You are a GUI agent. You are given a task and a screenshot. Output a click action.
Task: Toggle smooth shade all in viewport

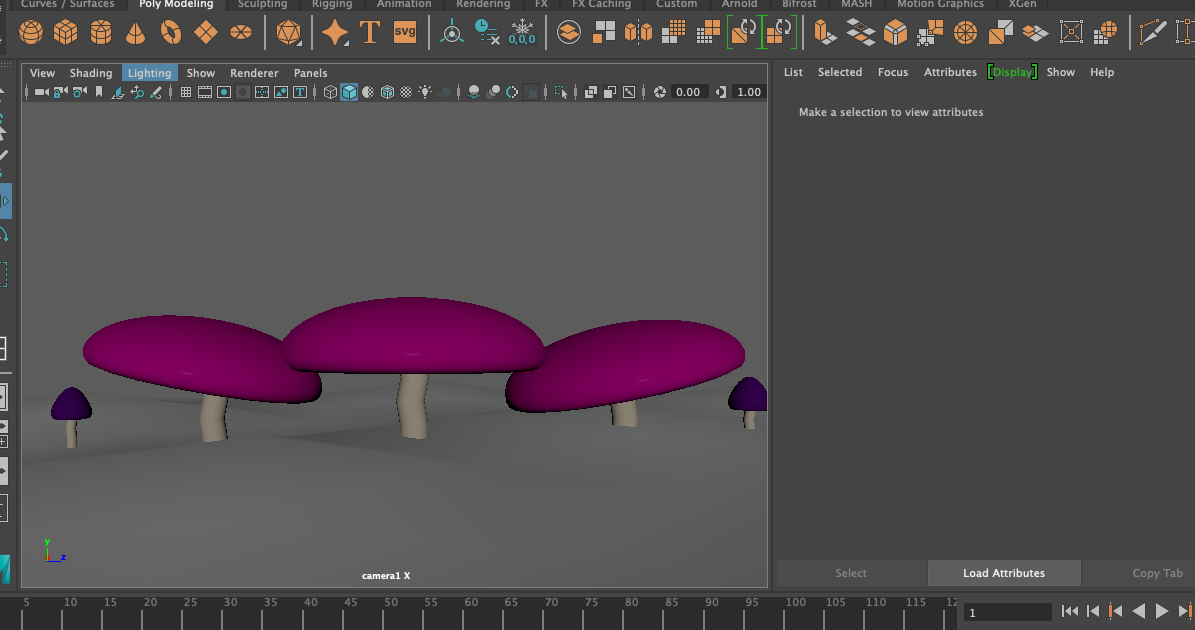click(349, 92)
